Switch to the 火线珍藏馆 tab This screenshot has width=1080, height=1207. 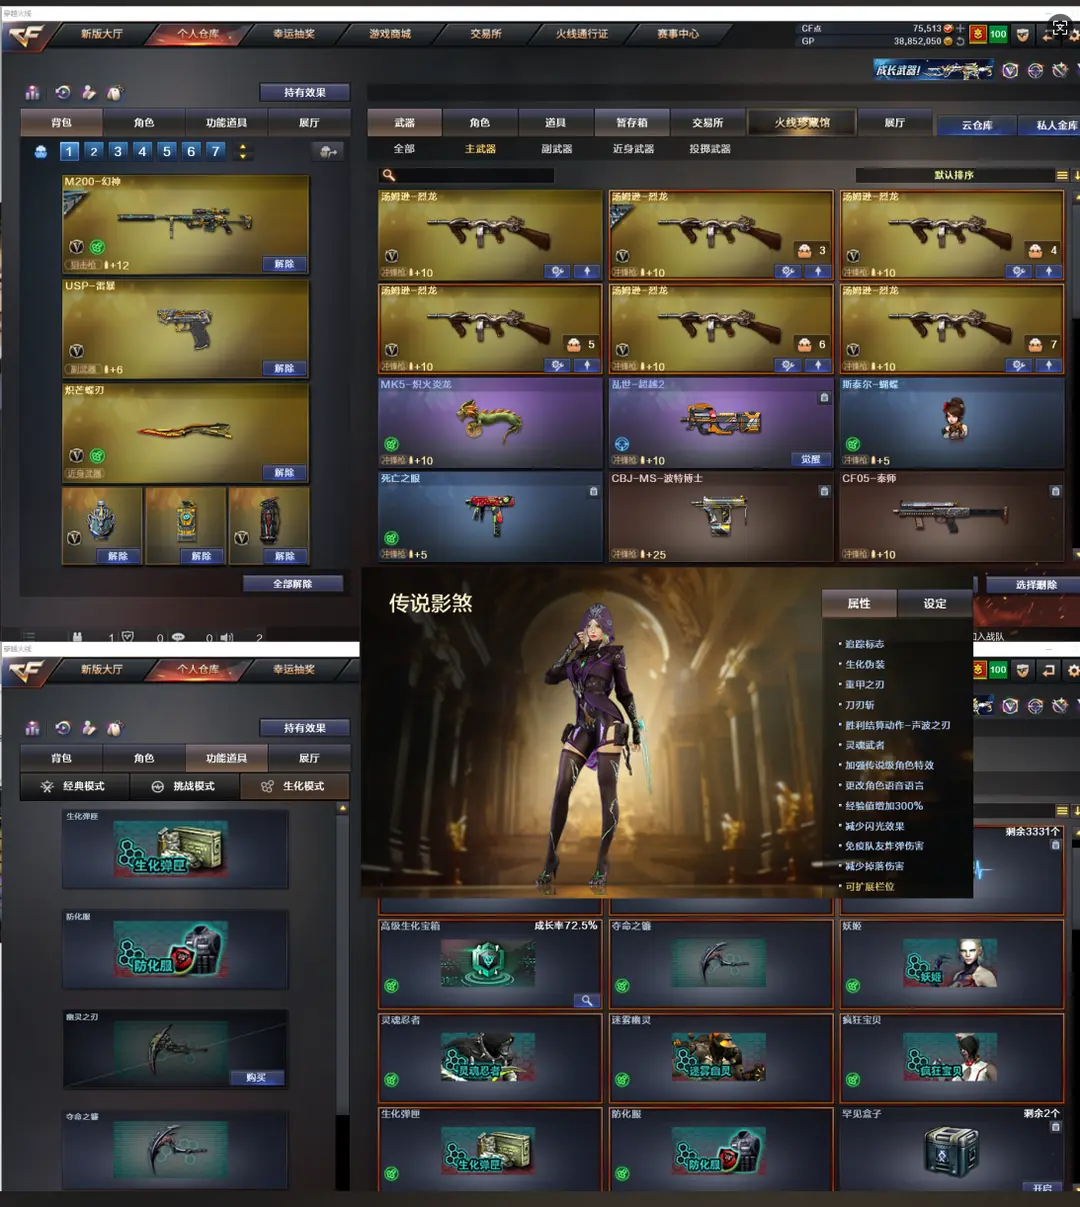803,122
